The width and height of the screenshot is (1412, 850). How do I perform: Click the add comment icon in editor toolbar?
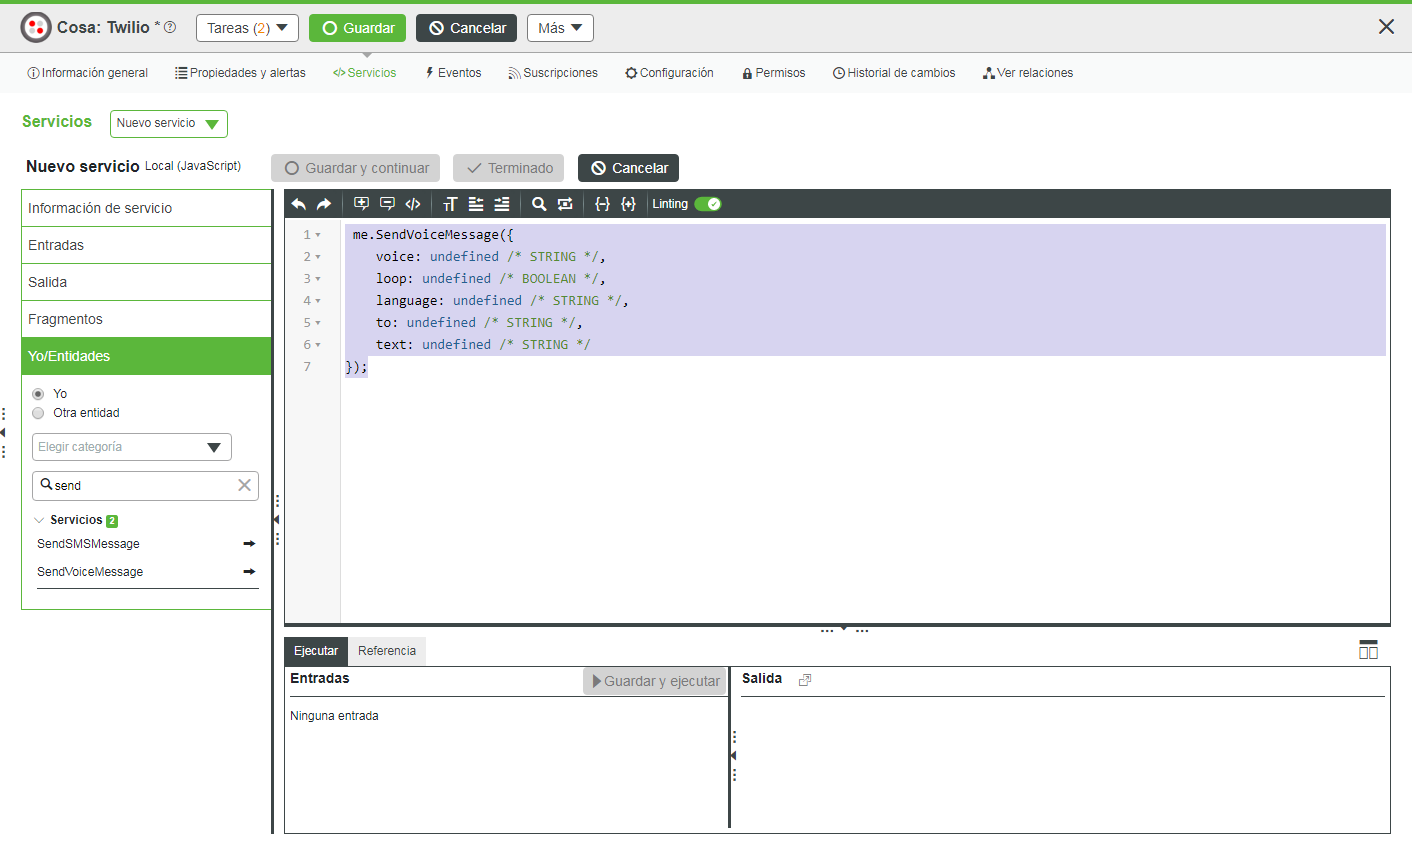pos(361,204)
